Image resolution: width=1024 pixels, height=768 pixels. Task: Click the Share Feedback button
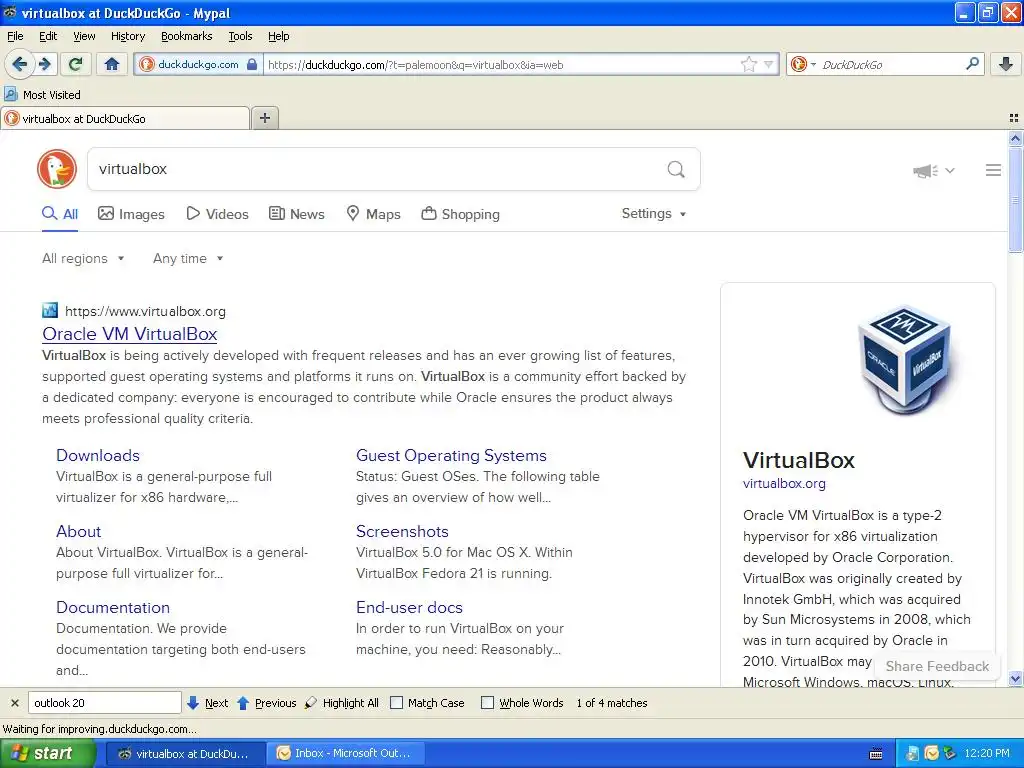[937, 666]
